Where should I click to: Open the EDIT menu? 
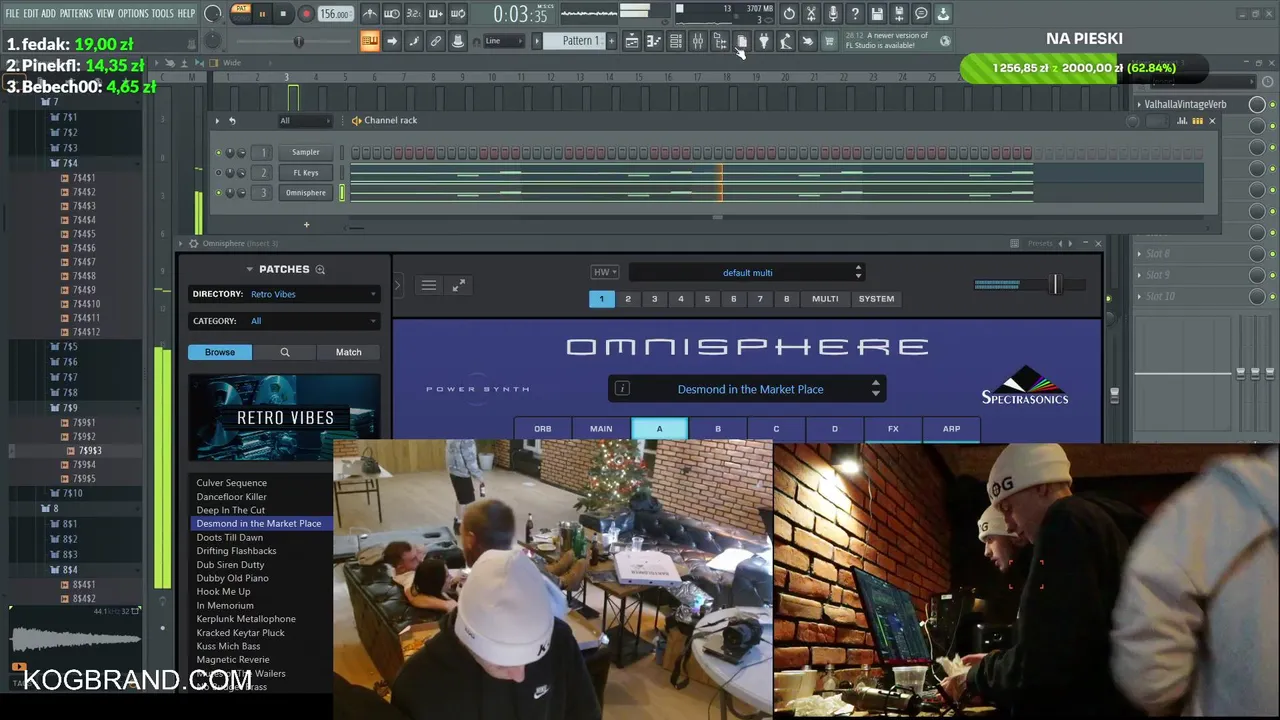(31, 14)
